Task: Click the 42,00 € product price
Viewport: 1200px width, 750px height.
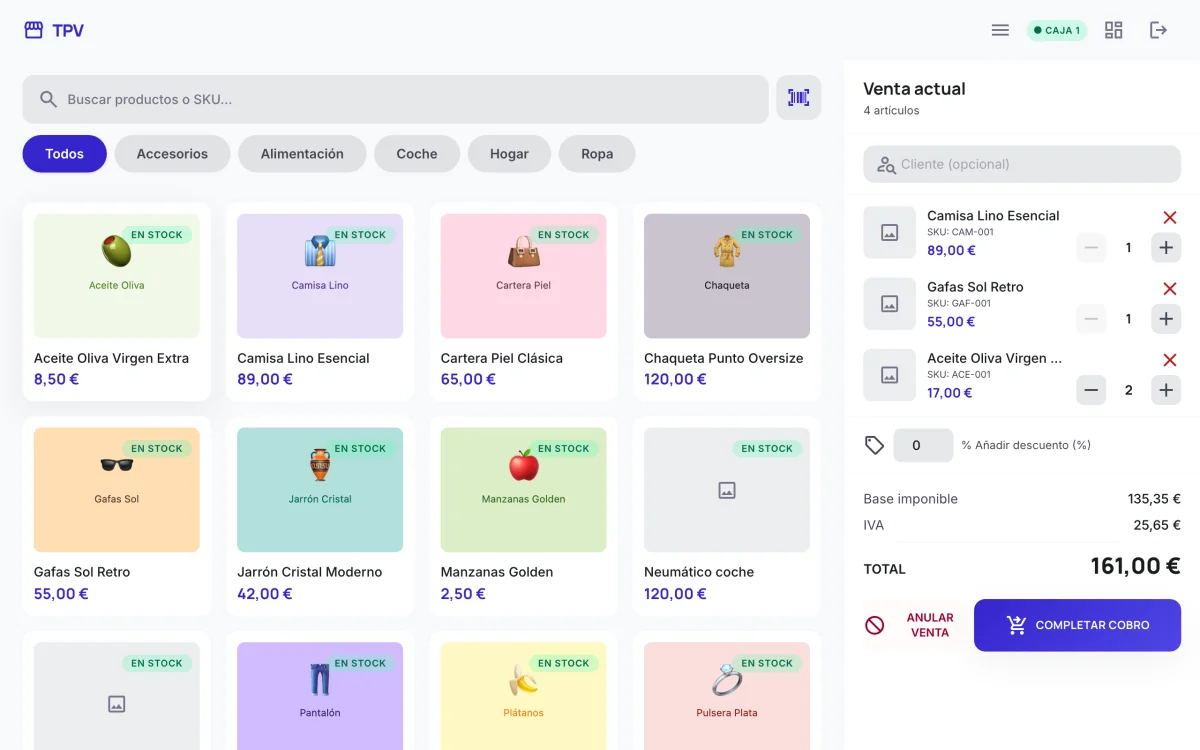Action: (265, 594)
